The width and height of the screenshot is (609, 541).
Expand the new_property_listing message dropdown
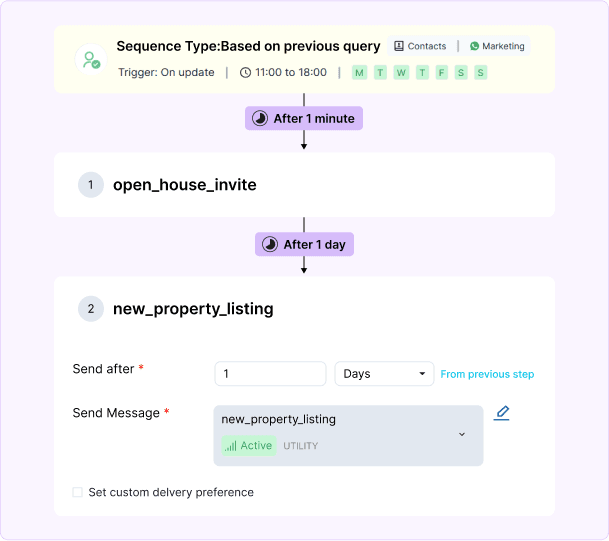click(461, 434)
